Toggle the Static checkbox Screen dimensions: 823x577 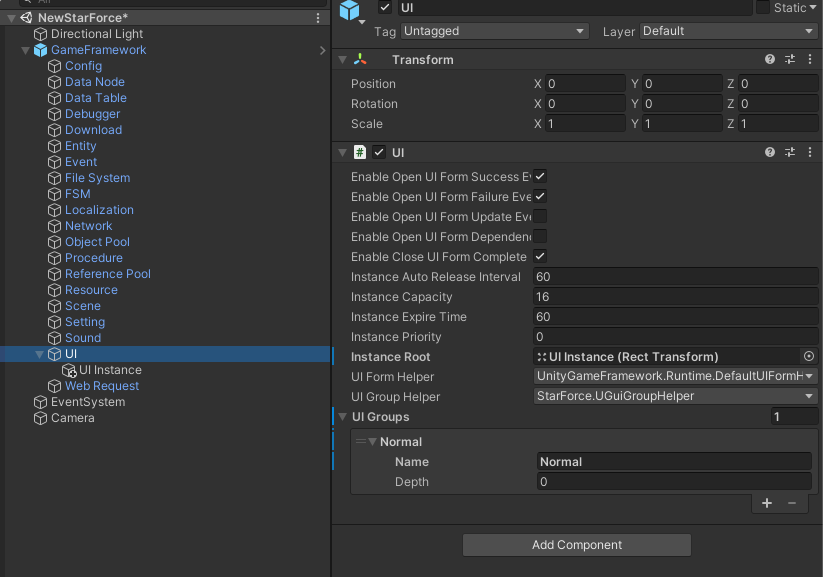coord(763,7)
